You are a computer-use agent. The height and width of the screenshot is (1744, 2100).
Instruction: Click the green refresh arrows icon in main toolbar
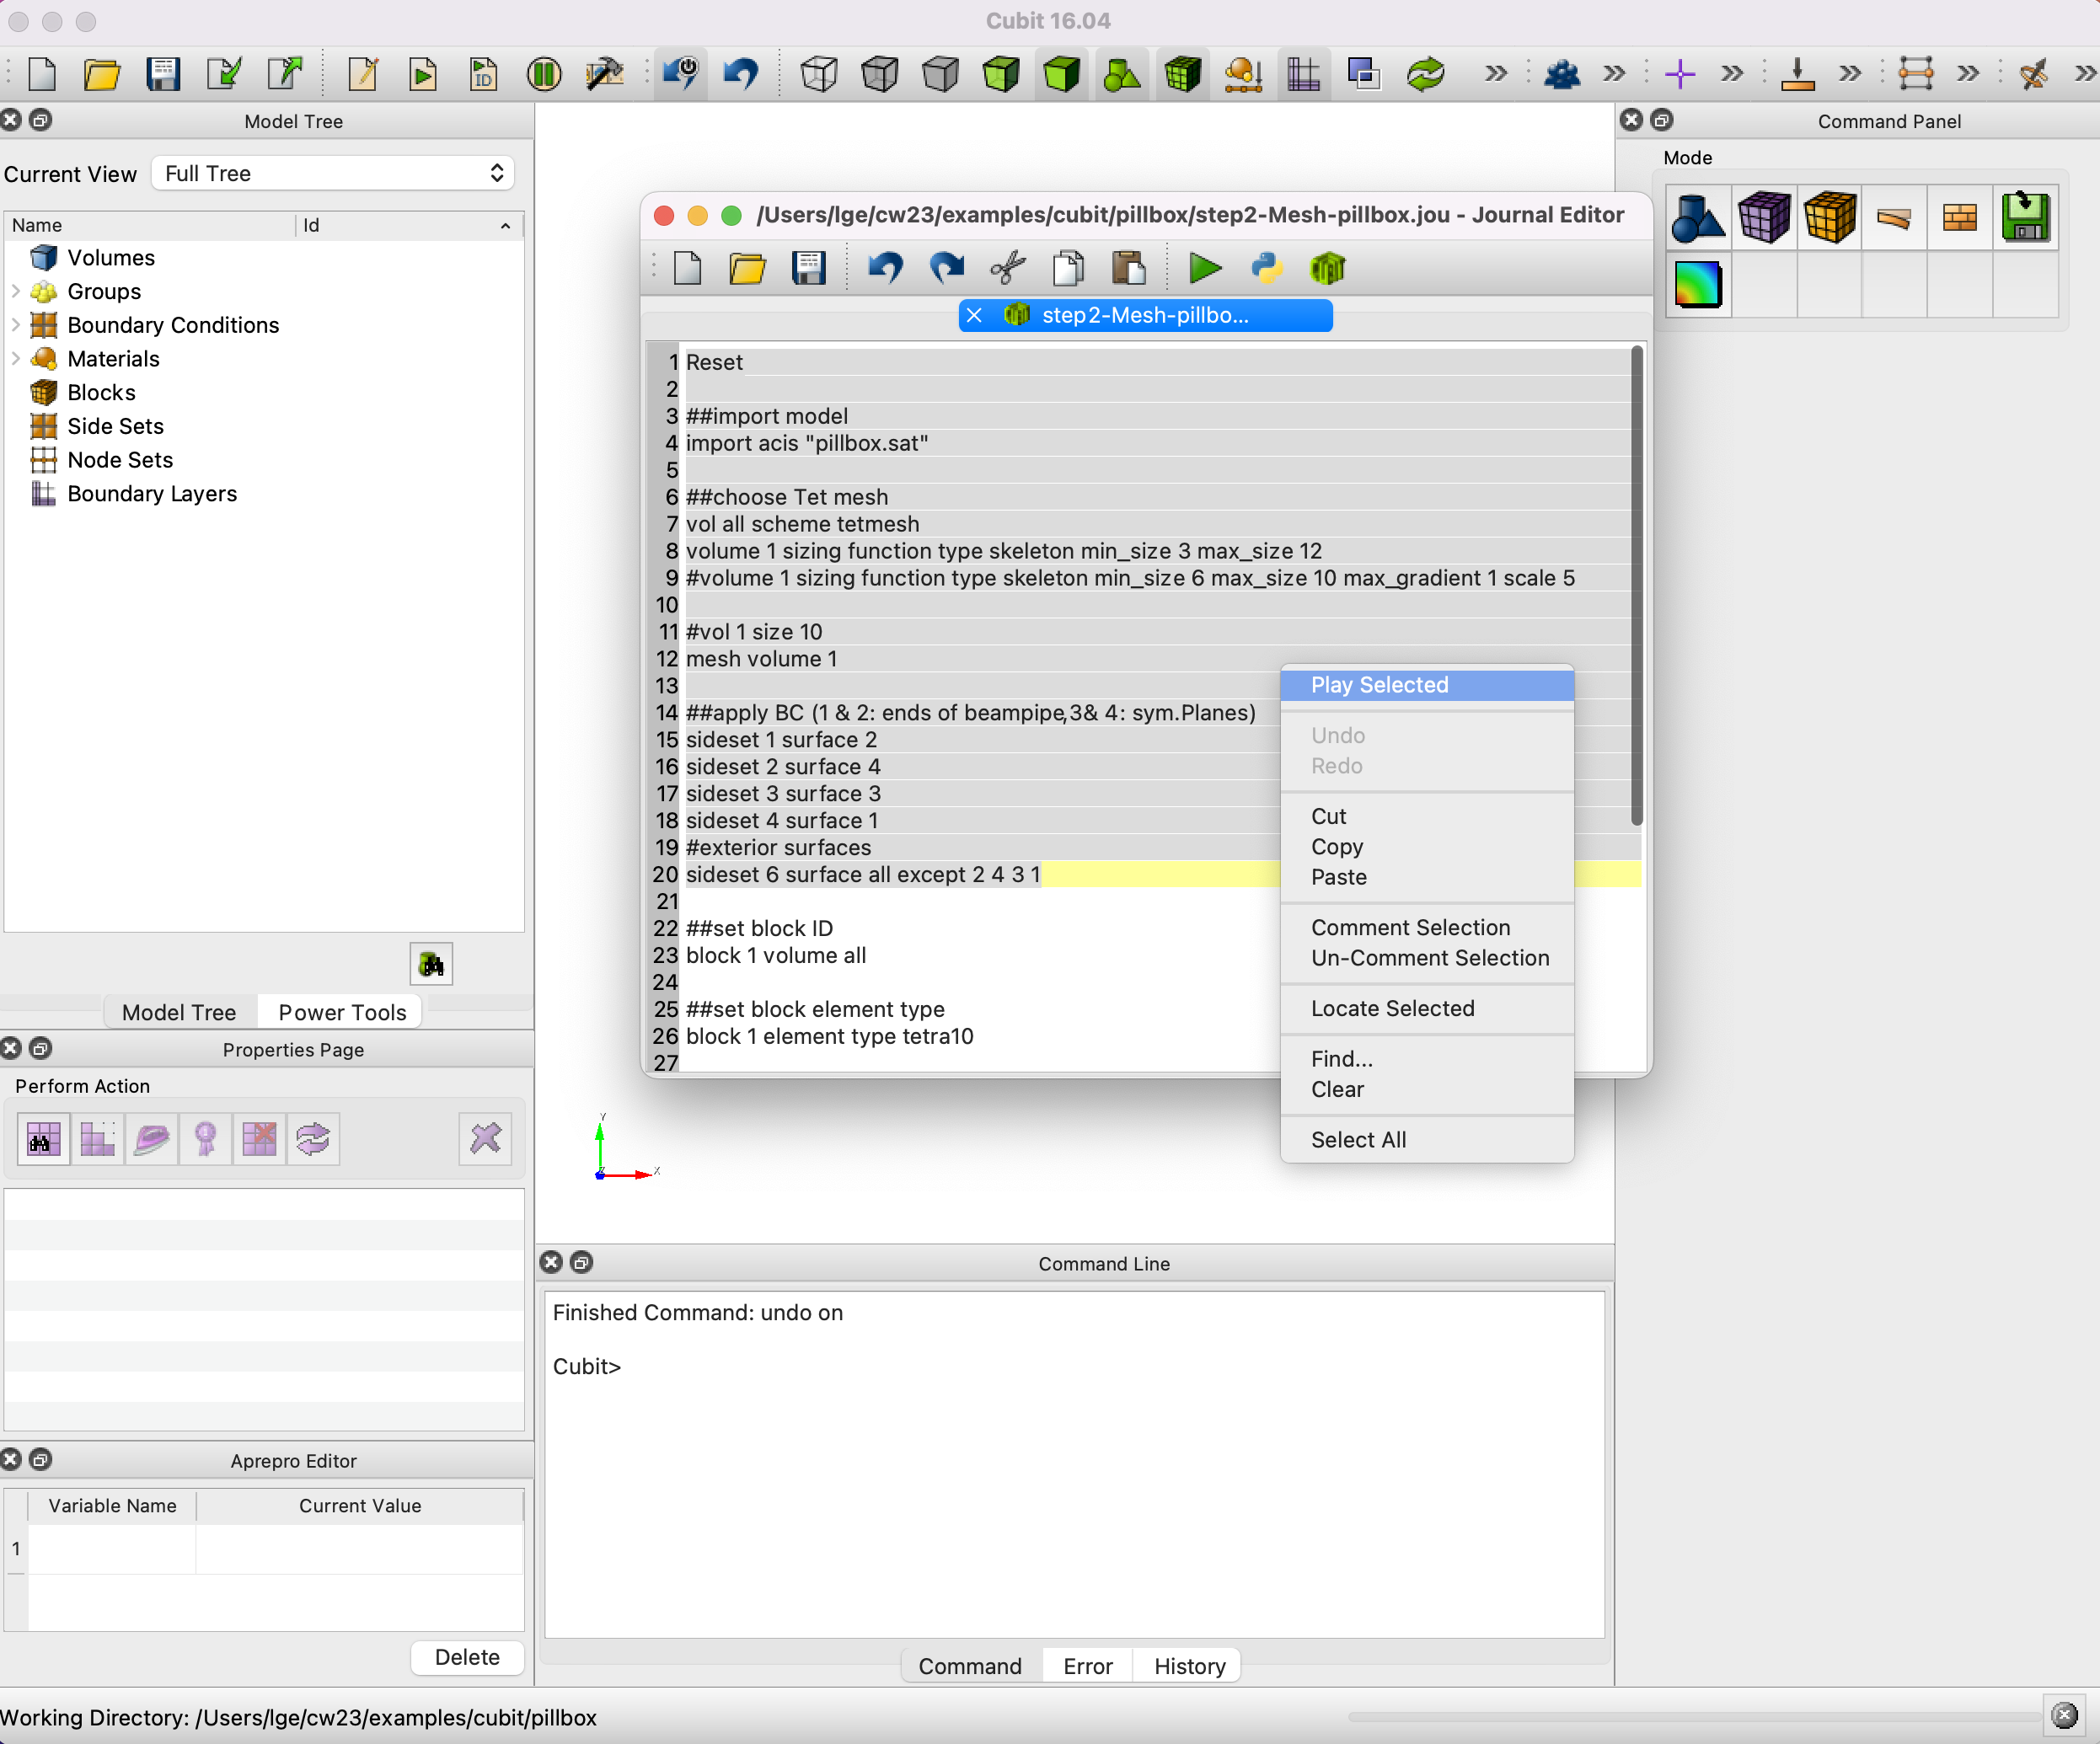click(1425, 74)
